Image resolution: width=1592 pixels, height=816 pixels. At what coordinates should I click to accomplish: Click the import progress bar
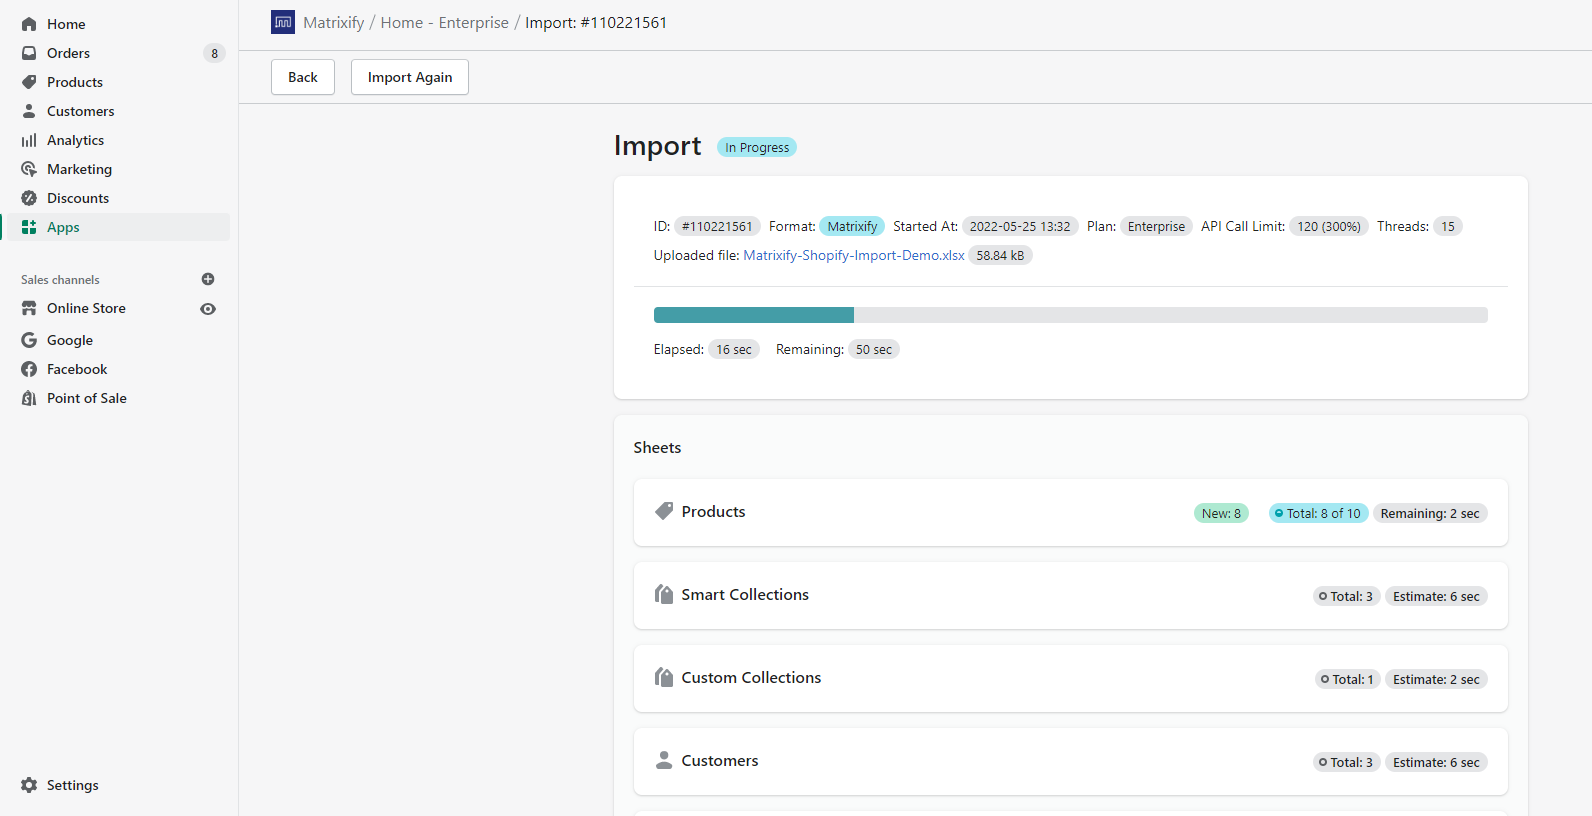click(x=1070, y=315)
